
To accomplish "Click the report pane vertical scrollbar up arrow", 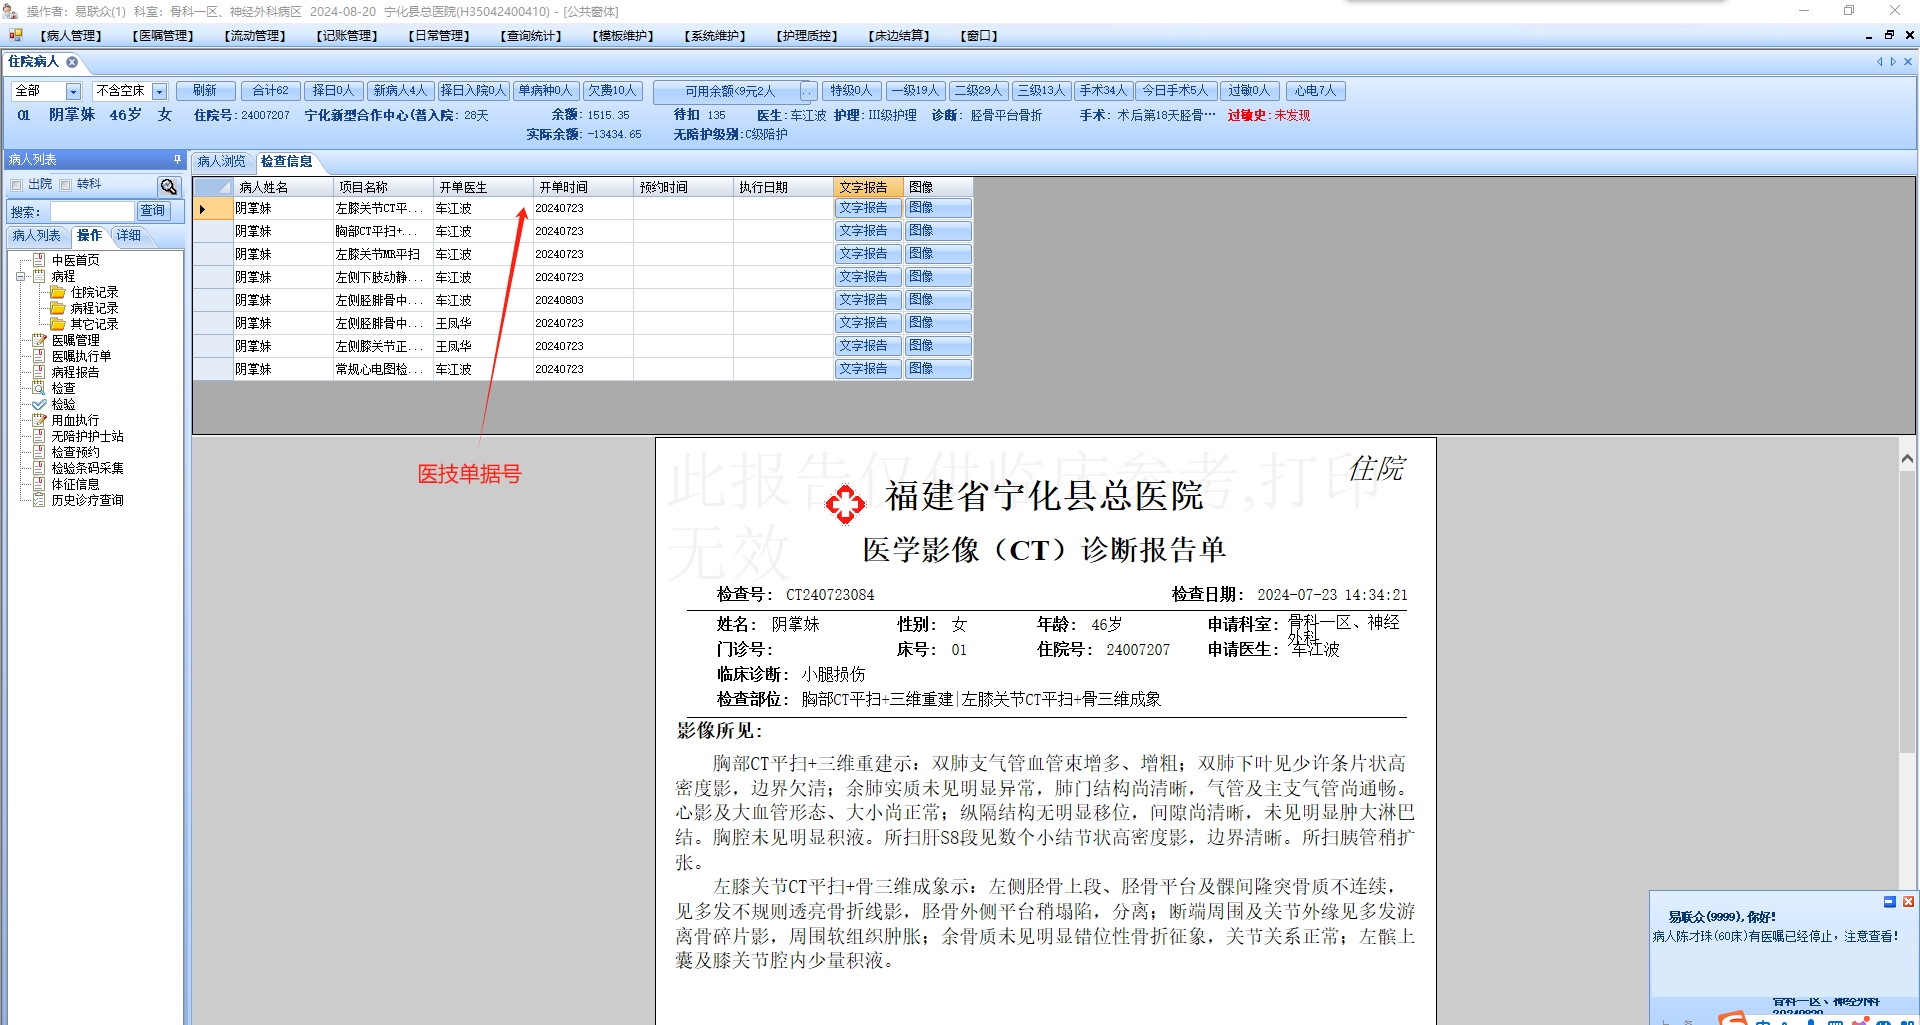I will 1907,459.
